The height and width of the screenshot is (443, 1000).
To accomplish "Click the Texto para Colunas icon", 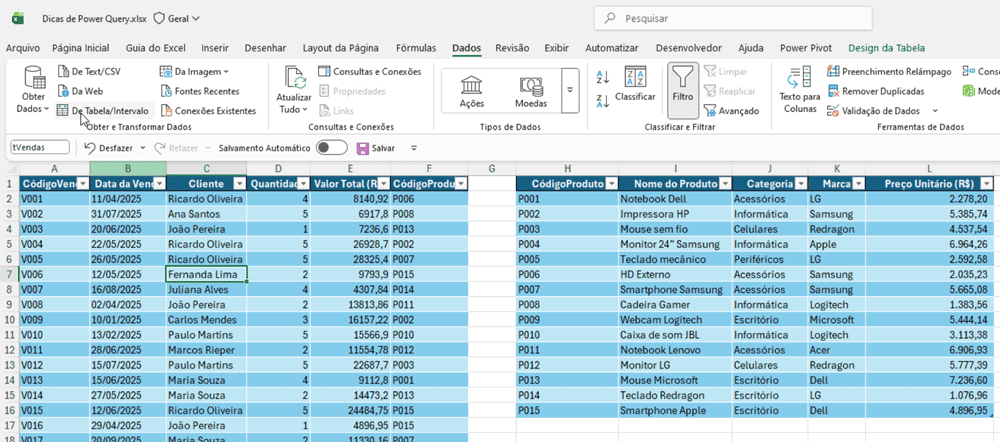I will 799,78.
